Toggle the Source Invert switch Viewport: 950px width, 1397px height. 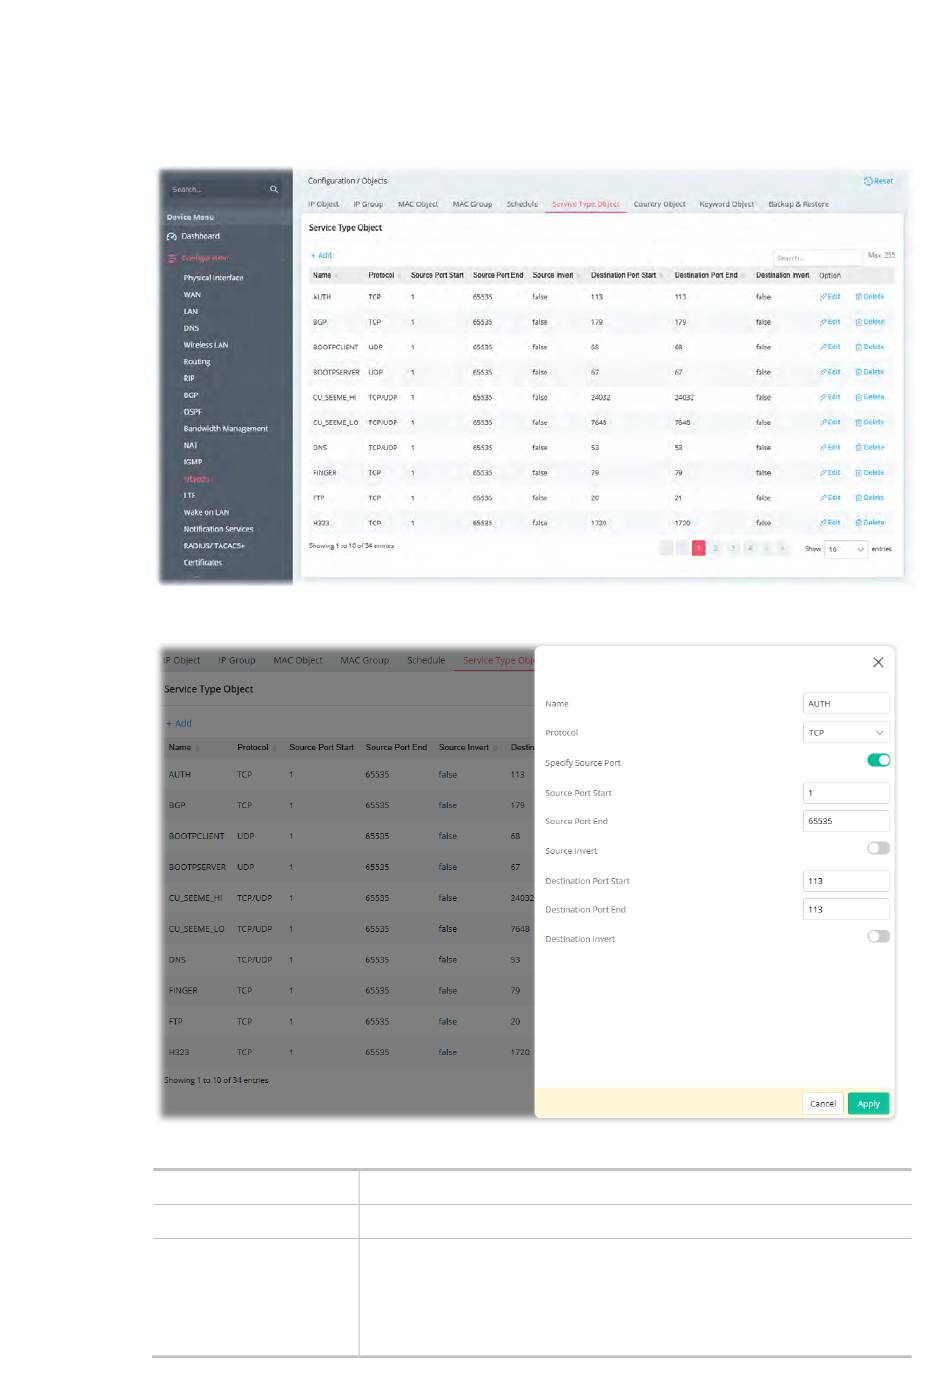coord(878,848)
